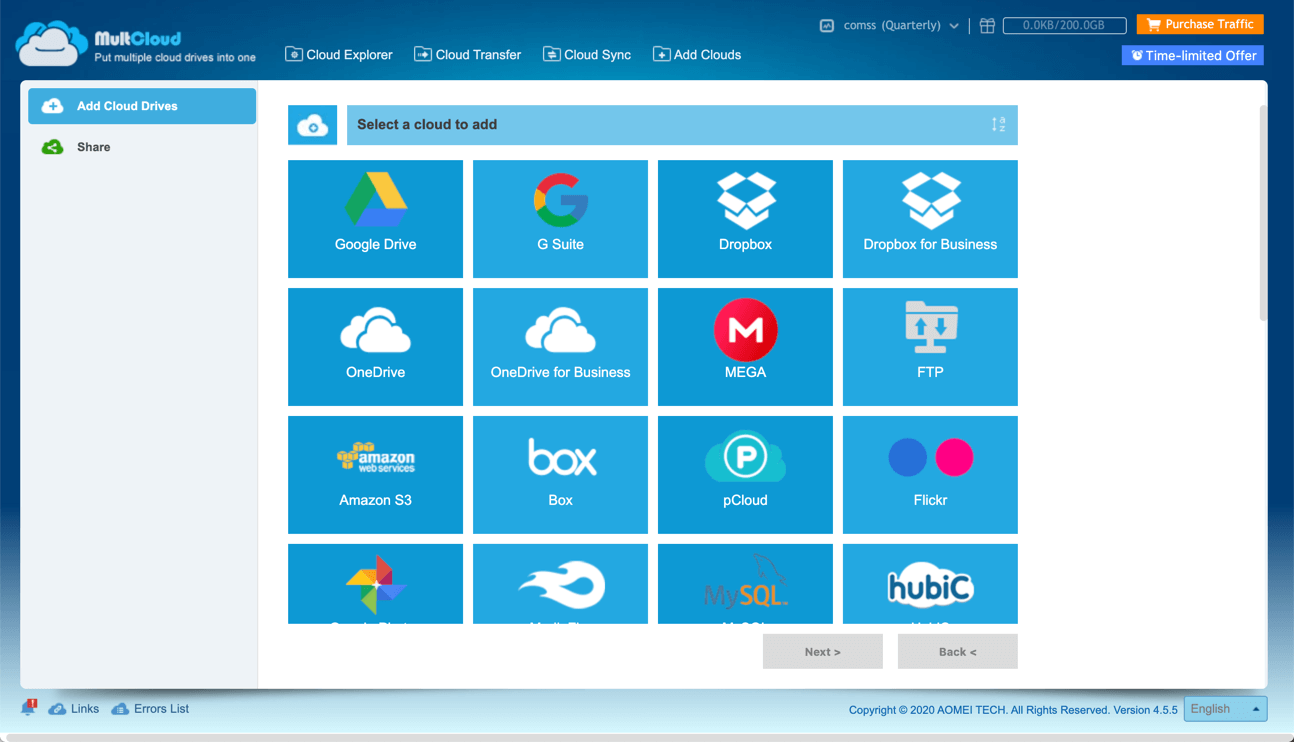
Task: Open the Time-limited Offer button
Action: click(x=1193, y=55)
